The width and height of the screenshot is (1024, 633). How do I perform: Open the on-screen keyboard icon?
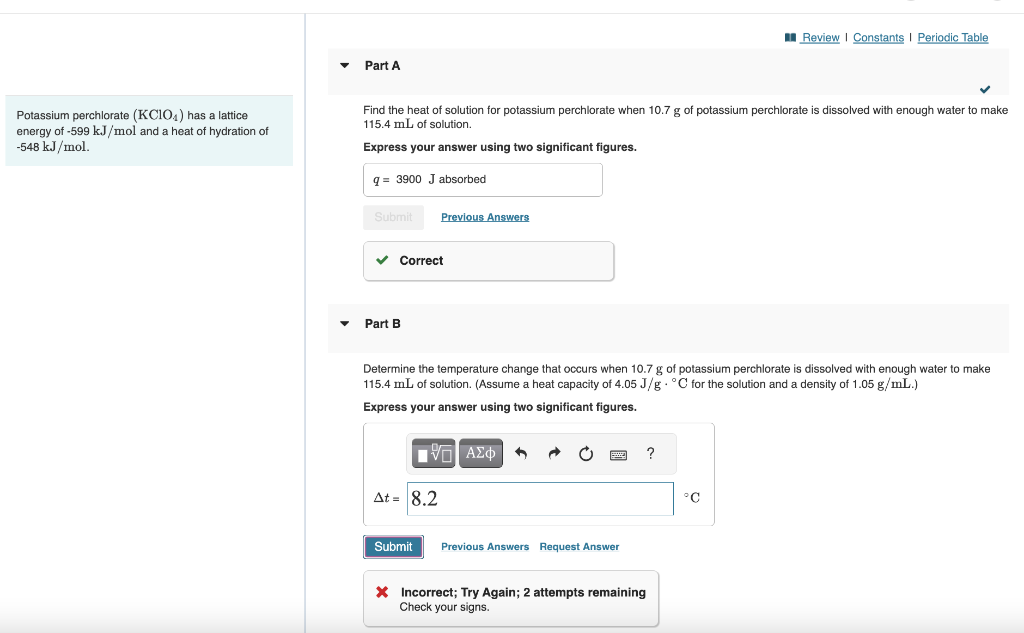pos(618,453)
